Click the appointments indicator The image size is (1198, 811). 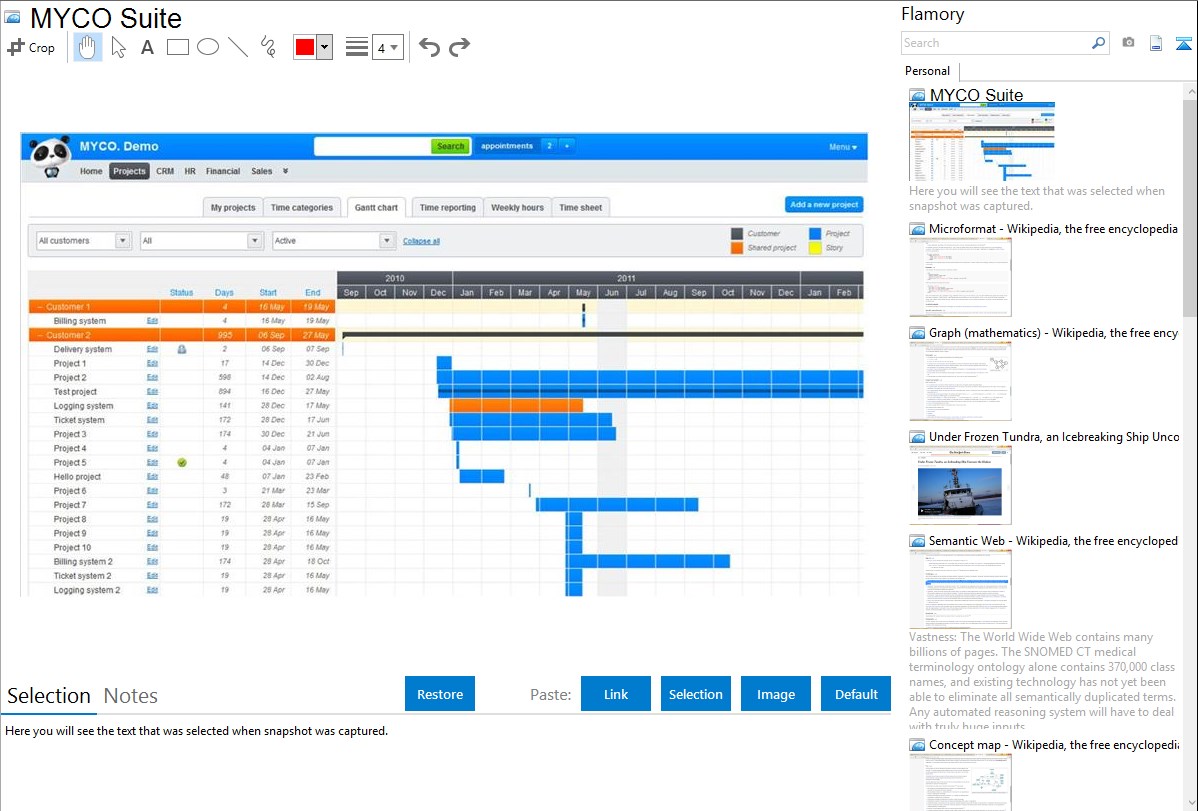click(x=507, y=146)
